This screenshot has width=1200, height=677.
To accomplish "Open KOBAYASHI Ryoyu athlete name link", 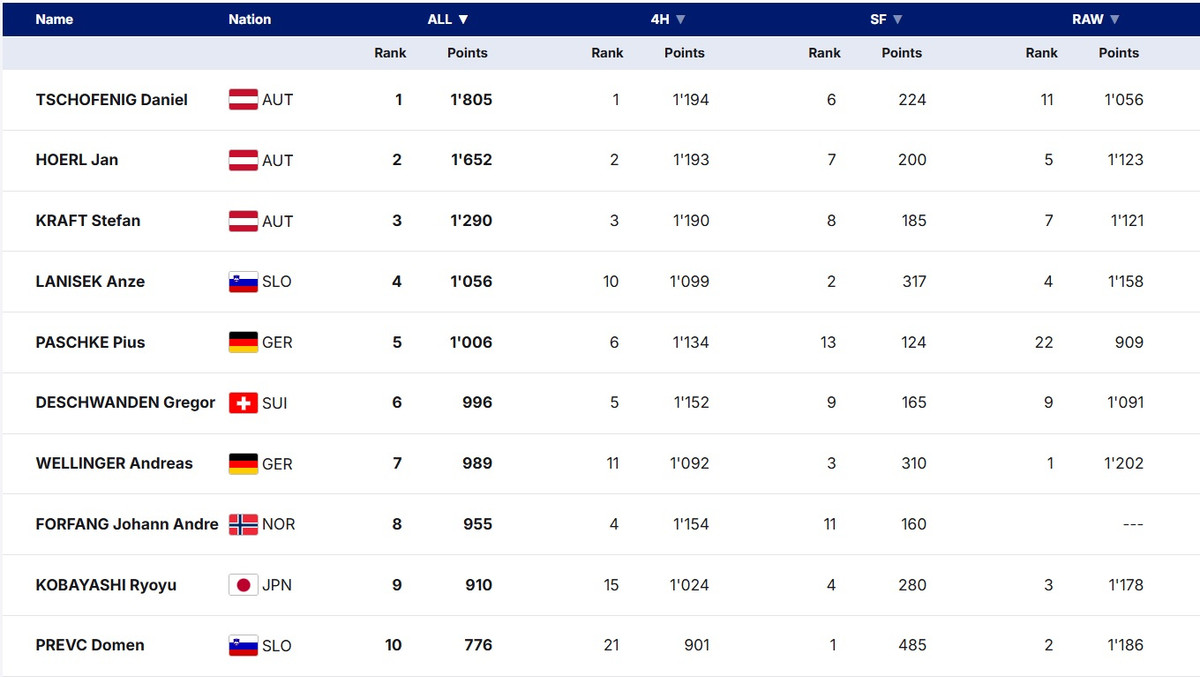I will click(x=105, y=585).
